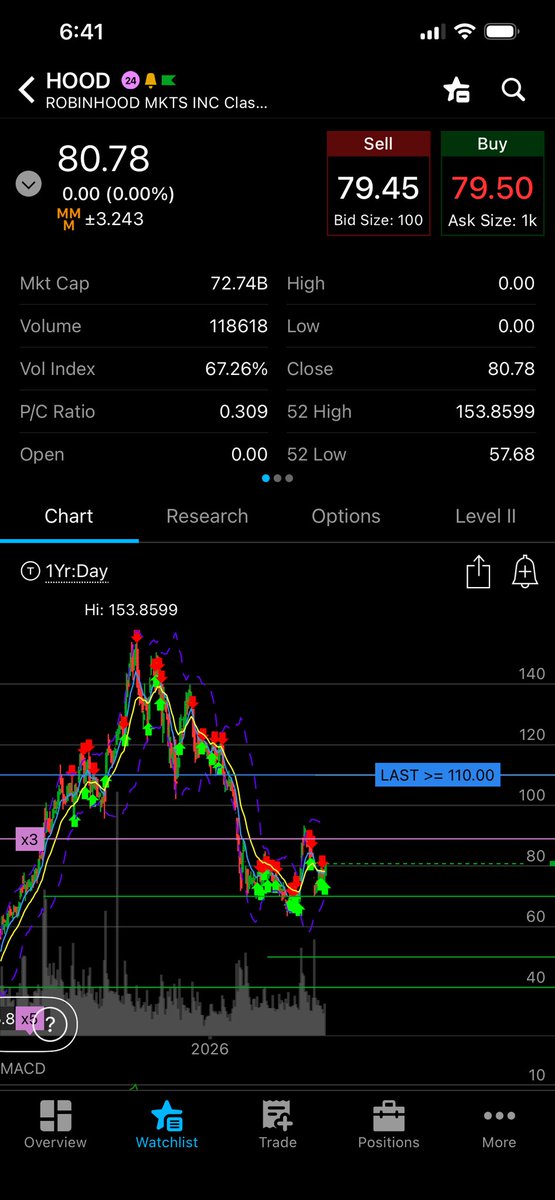The image size is (555, 1200).
Task: Tap the share chart icon
Action: [478, 572]
